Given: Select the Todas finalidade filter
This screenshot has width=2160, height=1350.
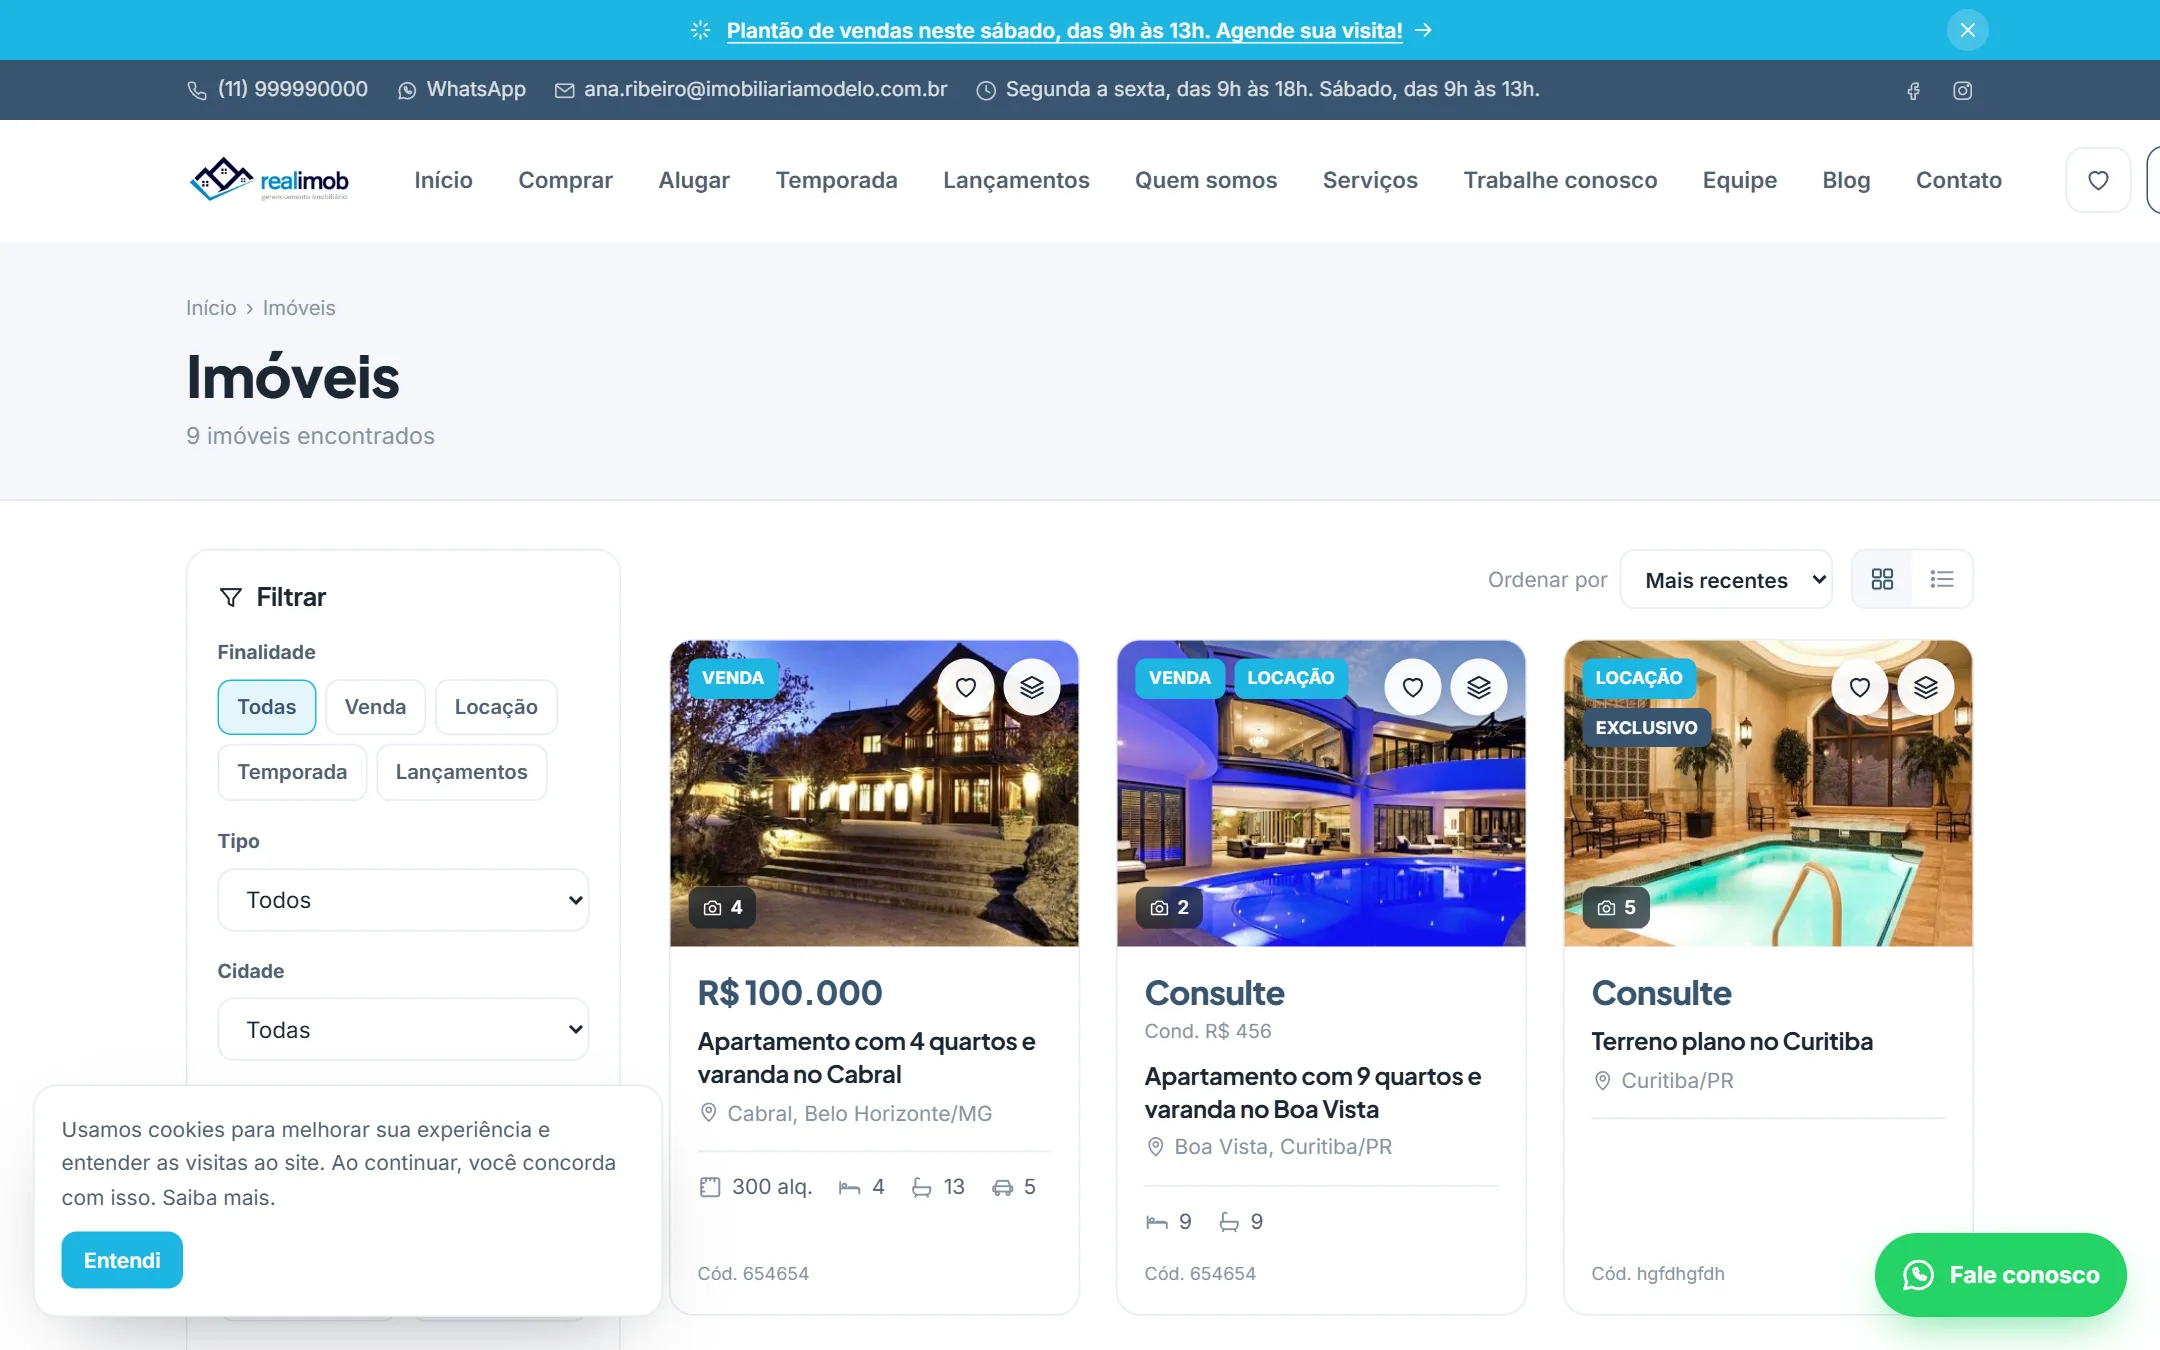Looking at the screenshot, I should click(x=267, y=707).
